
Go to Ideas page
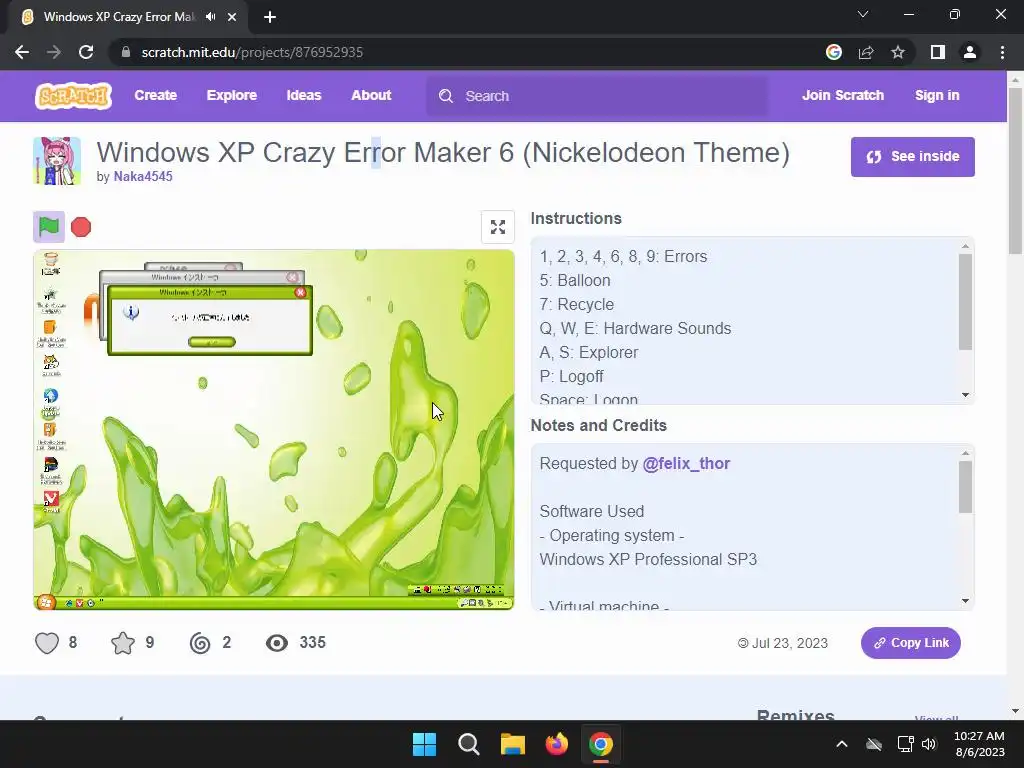click(304, 95)
